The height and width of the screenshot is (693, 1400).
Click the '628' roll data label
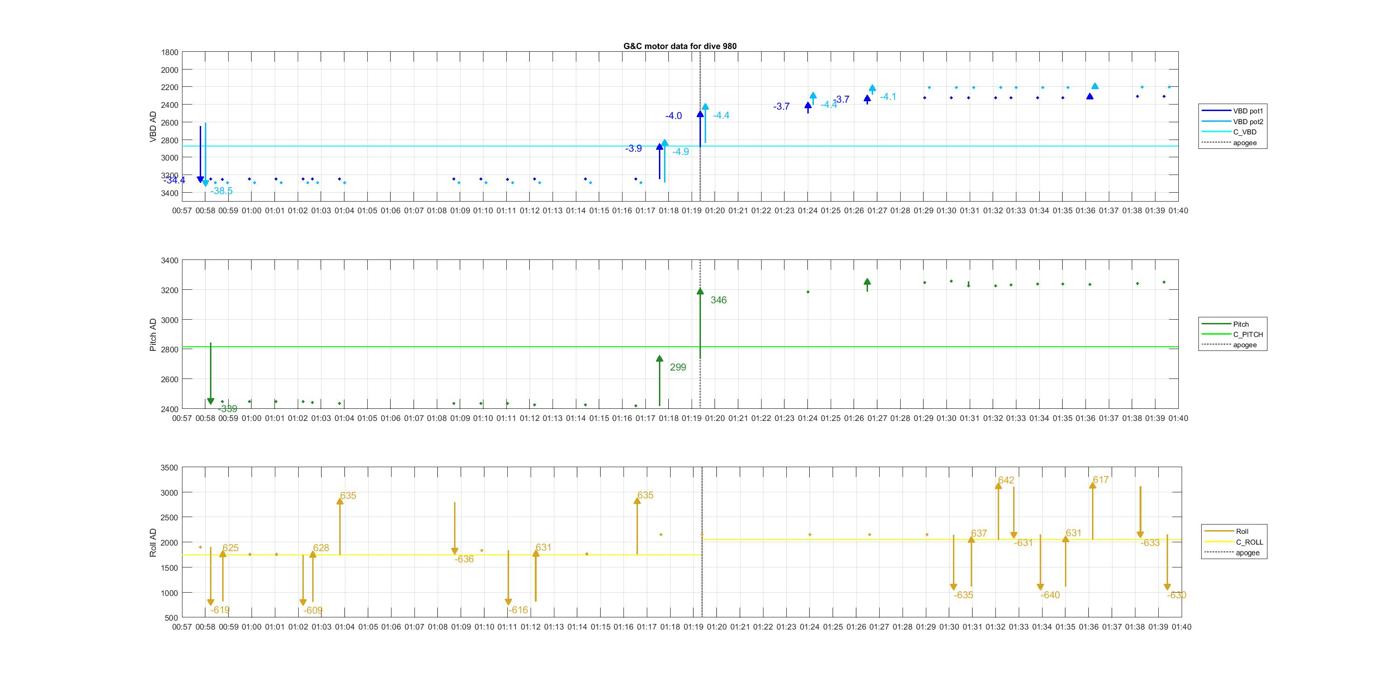[321, 548]
